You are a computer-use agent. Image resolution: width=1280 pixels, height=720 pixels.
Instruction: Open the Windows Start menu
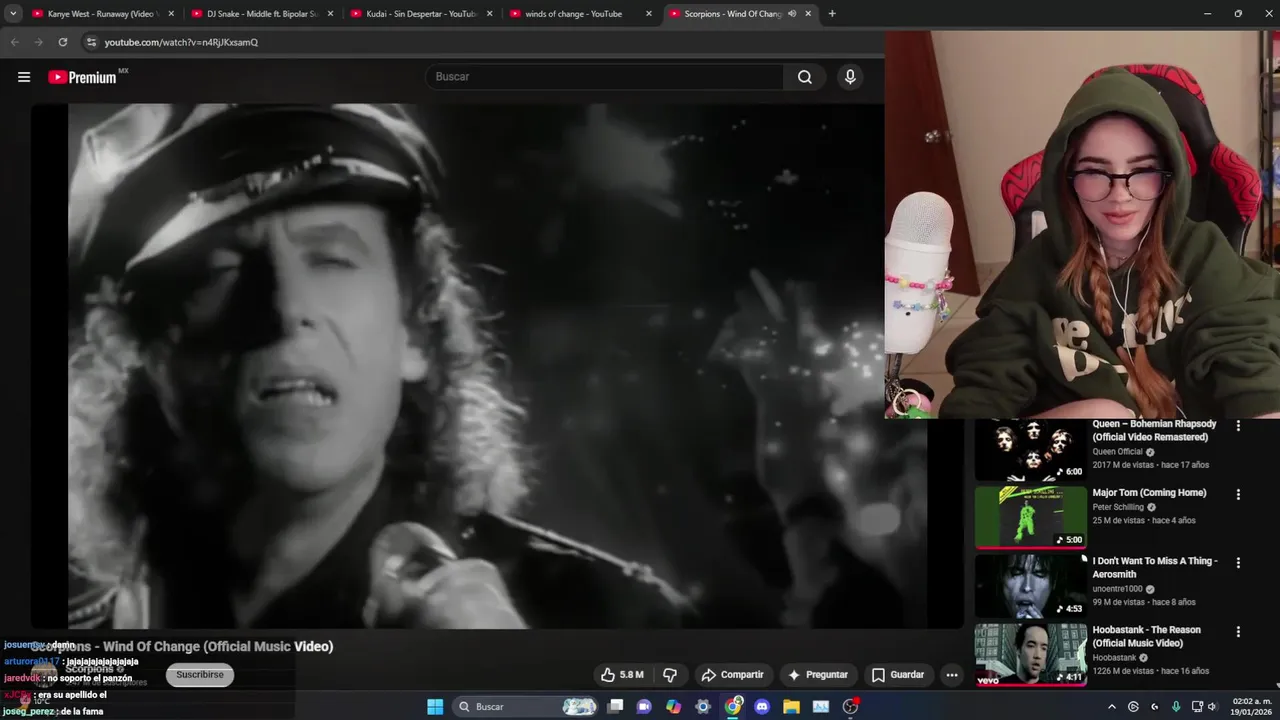tap(435, 707)
